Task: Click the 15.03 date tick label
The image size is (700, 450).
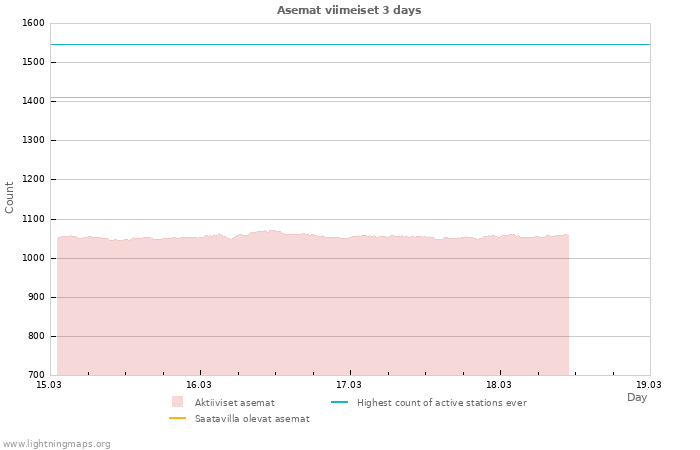Action: pyautogui.click(x=49, y=384)
